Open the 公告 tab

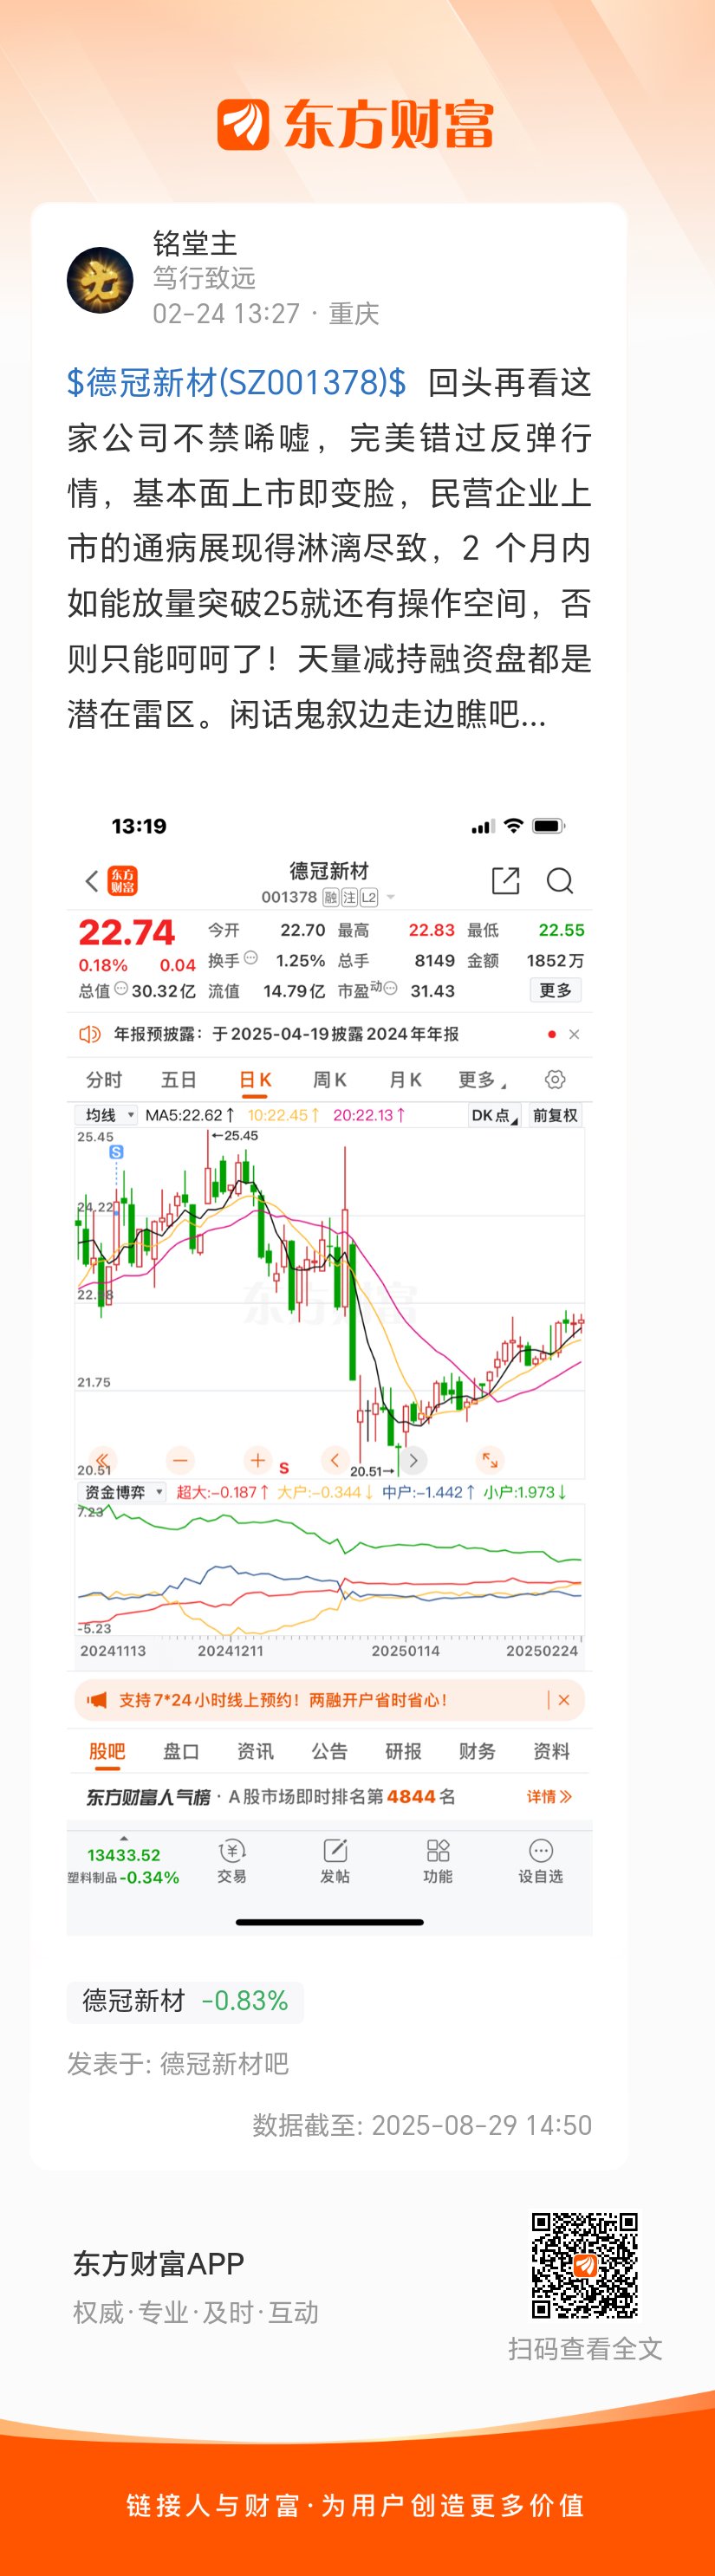(329, 1751)
